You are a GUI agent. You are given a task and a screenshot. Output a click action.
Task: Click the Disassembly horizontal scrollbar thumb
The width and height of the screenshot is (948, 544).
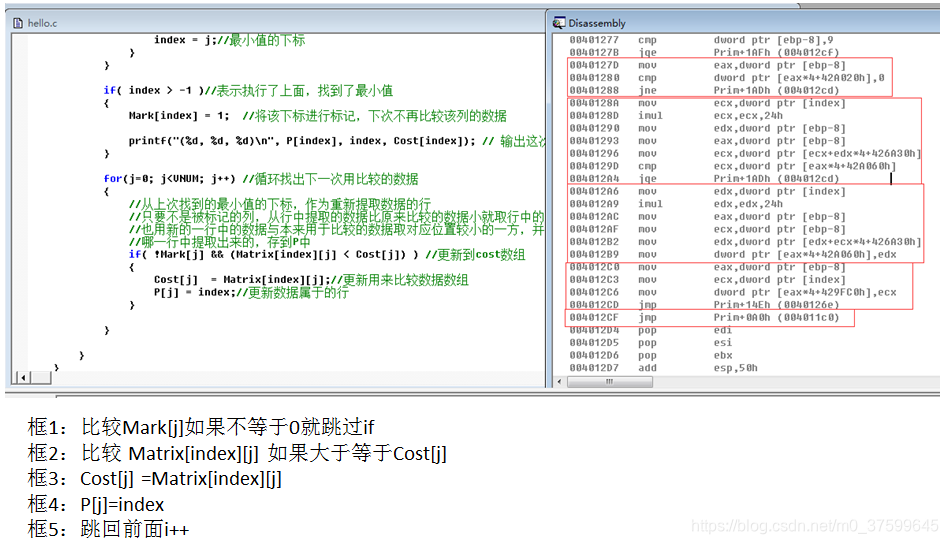point(609,381)
